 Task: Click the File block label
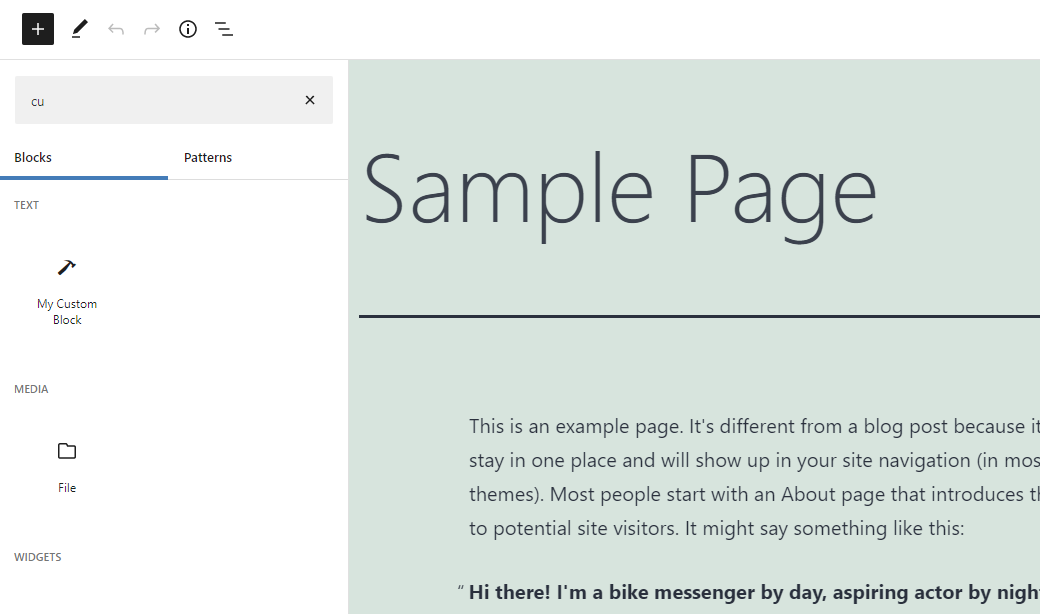tap(67, 488)
